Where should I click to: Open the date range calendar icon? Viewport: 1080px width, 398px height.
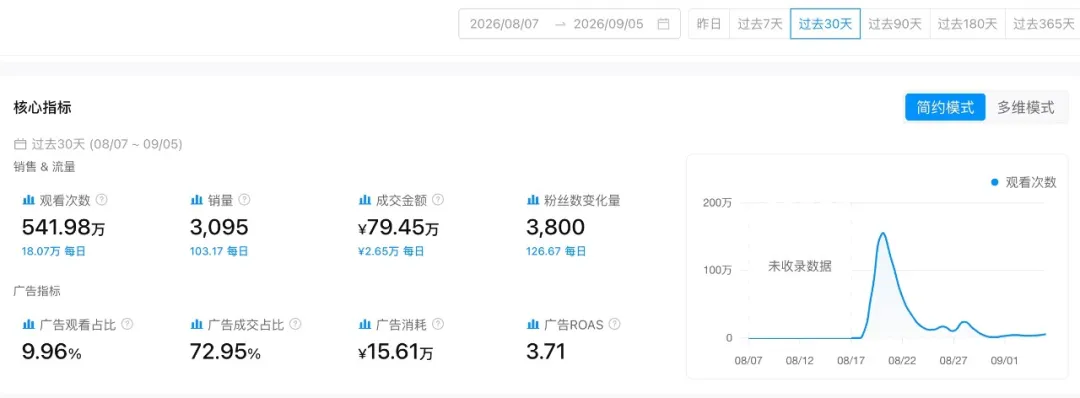(x=663, y=24)
